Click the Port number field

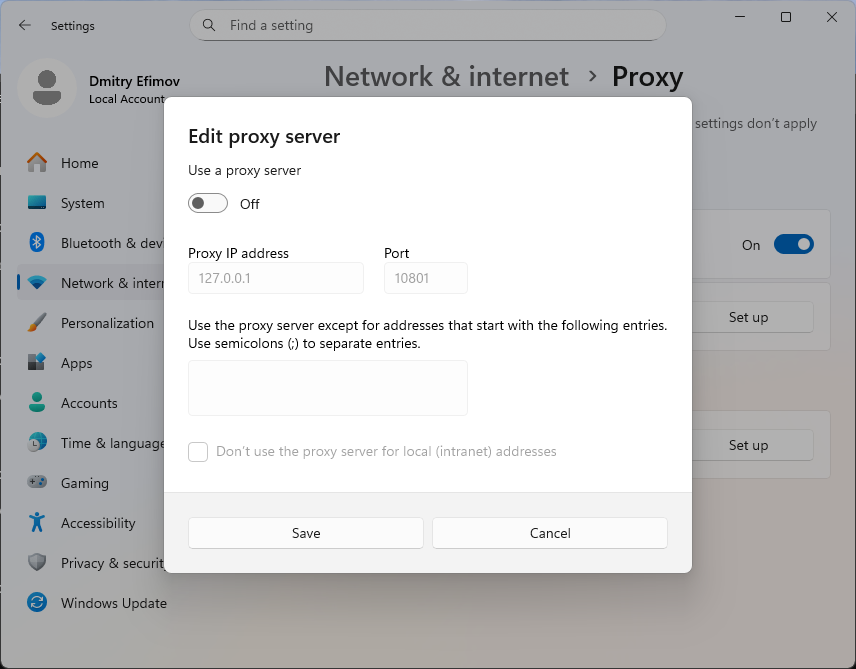pyautogui.click(x=425, y=278)
